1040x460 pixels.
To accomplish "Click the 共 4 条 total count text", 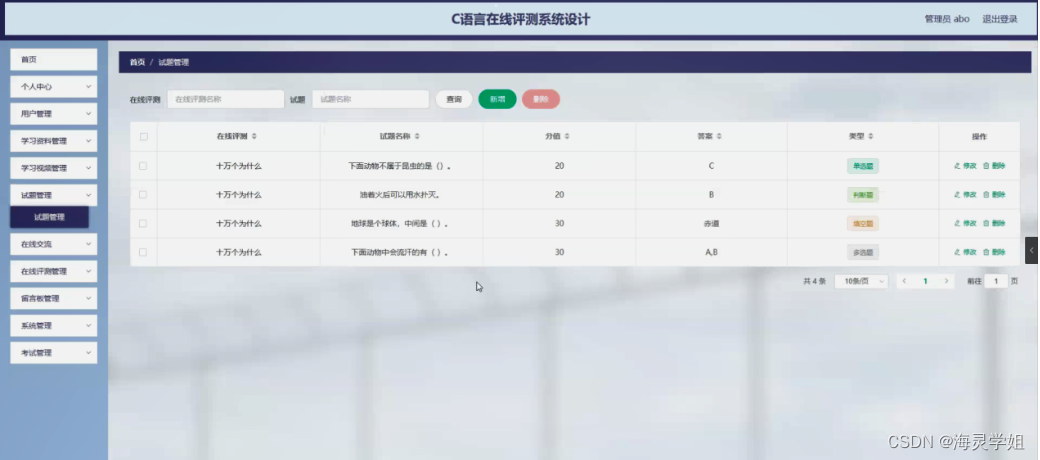I will tap(814, 281).
